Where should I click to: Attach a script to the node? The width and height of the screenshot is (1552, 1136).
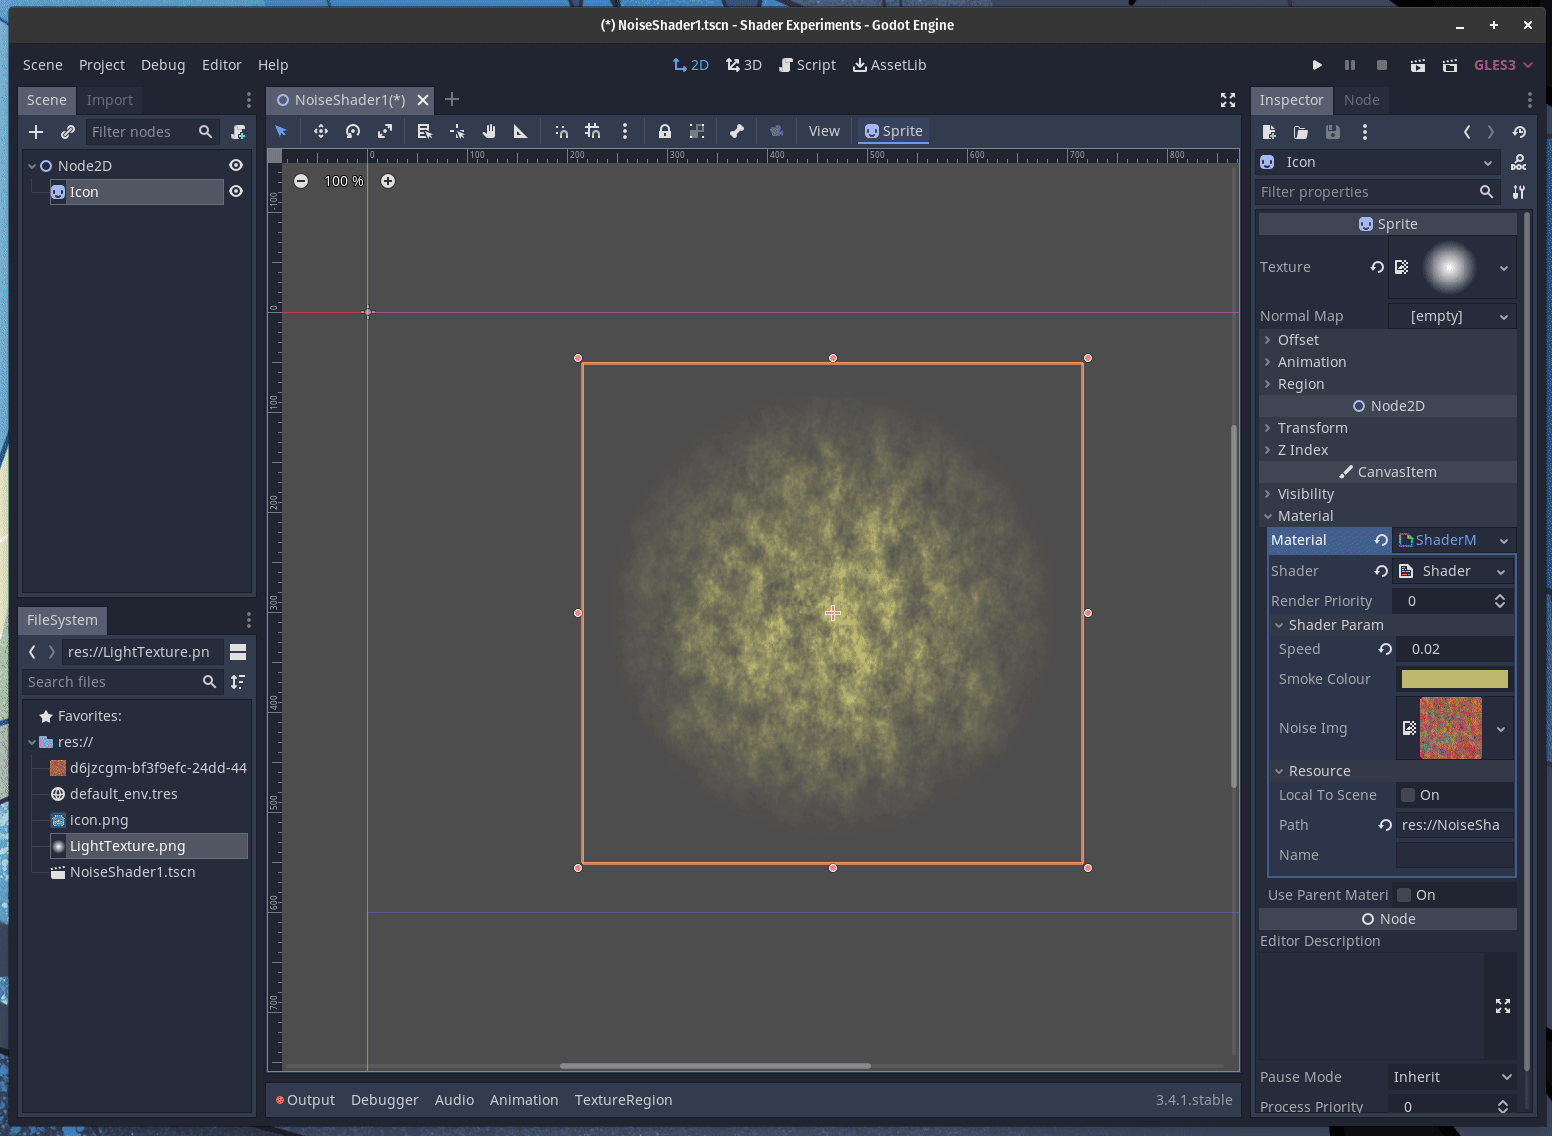point(238,132)
